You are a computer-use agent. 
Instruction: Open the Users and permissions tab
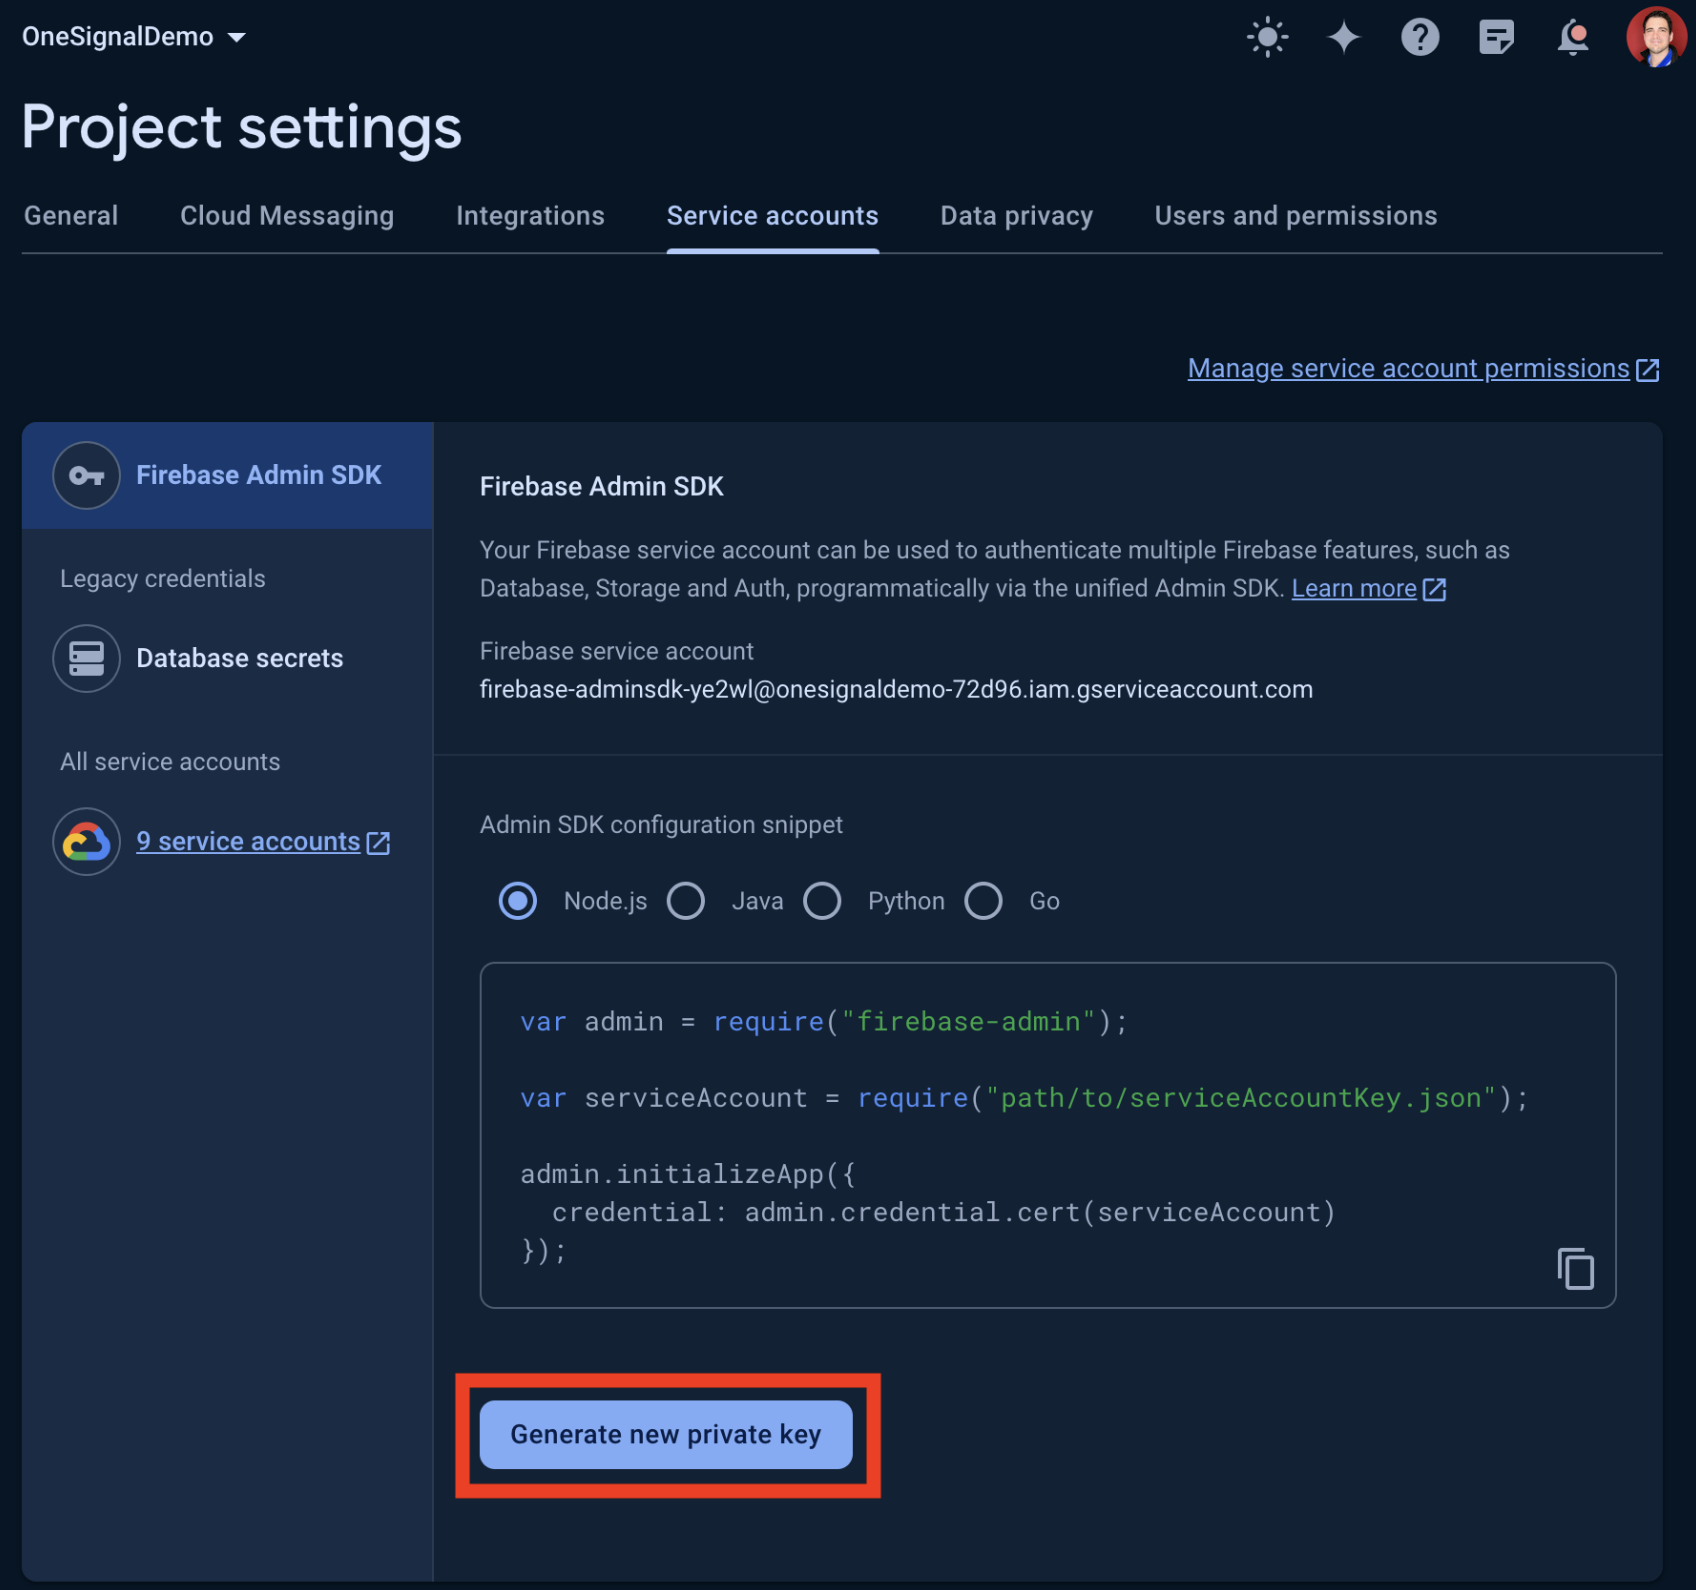pyautogui.click(x=1295, y=216)
